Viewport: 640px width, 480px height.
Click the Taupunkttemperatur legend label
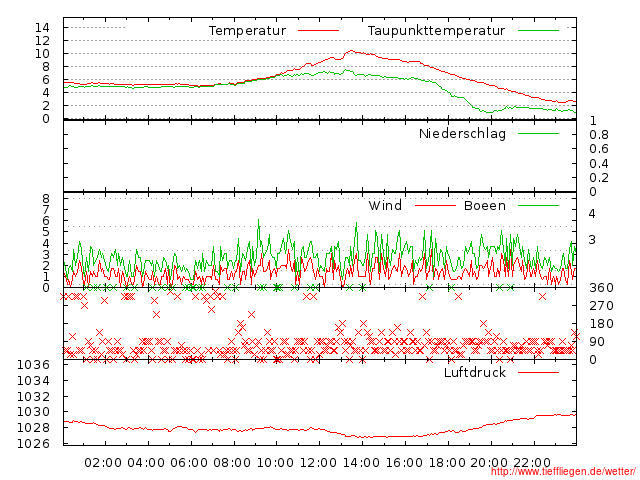tap(436, 31)
